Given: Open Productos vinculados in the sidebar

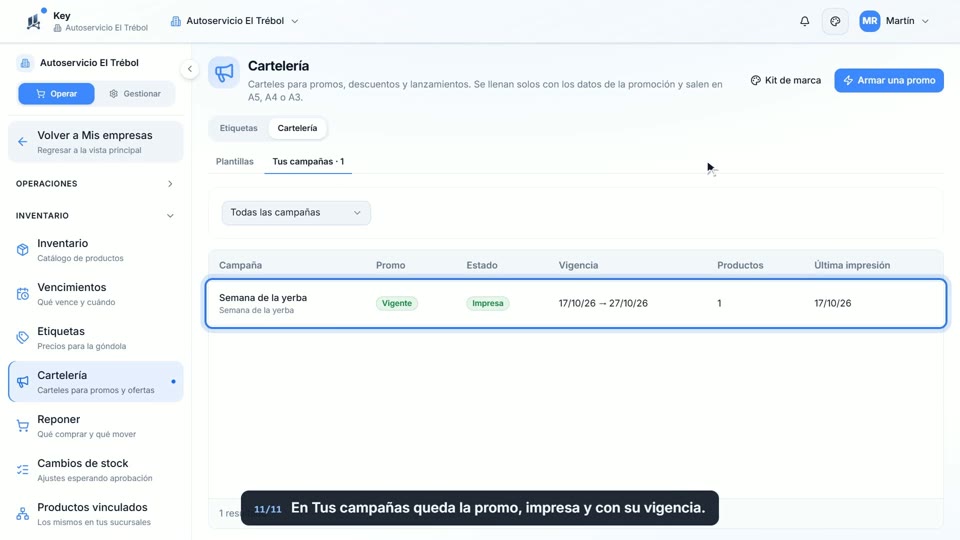Looking at the screenshot, I should tap(95, 514).
